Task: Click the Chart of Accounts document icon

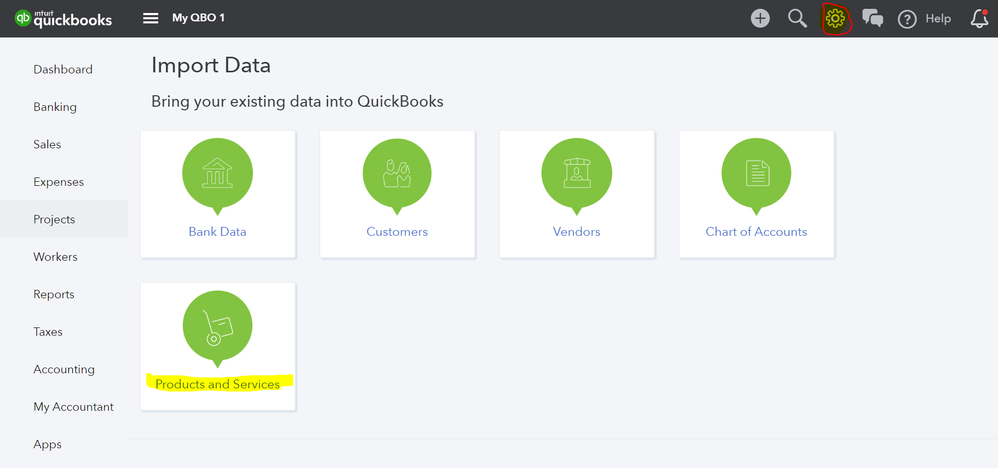Action: (x=756, y=174)
